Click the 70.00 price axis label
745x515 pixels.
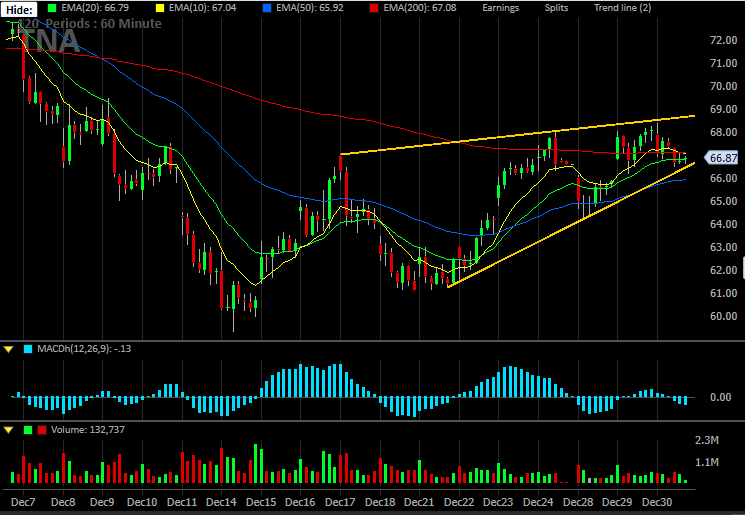[x=724, y=86]
